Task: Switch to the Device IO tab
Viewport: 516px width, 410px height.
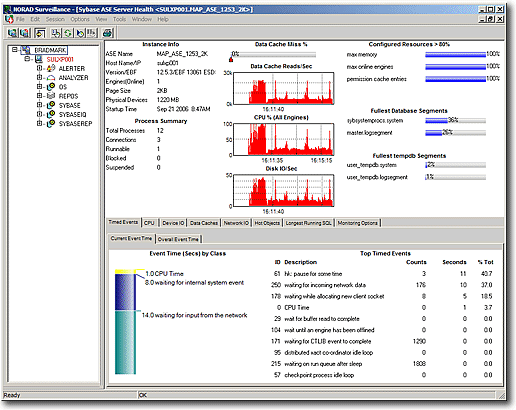Action: 173,223
